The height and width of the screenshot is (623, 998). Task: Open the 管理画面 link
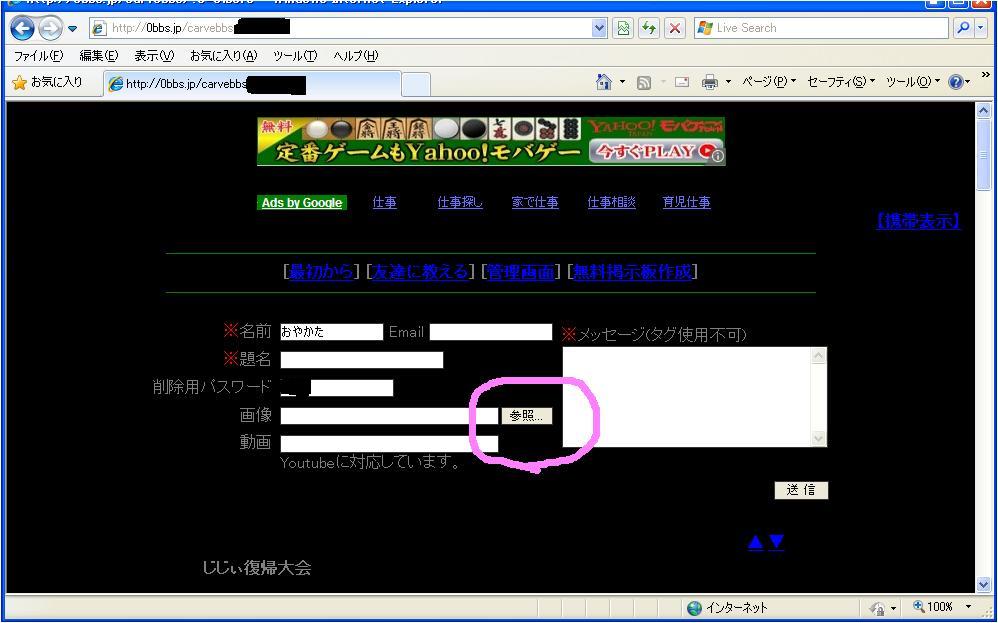[520, 272]
